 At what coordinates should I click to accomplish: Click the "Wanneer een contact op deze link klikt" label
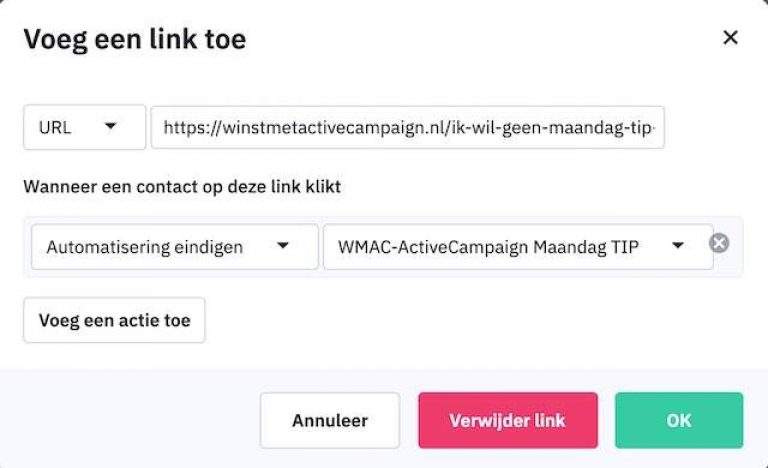(x=183, y=187)
